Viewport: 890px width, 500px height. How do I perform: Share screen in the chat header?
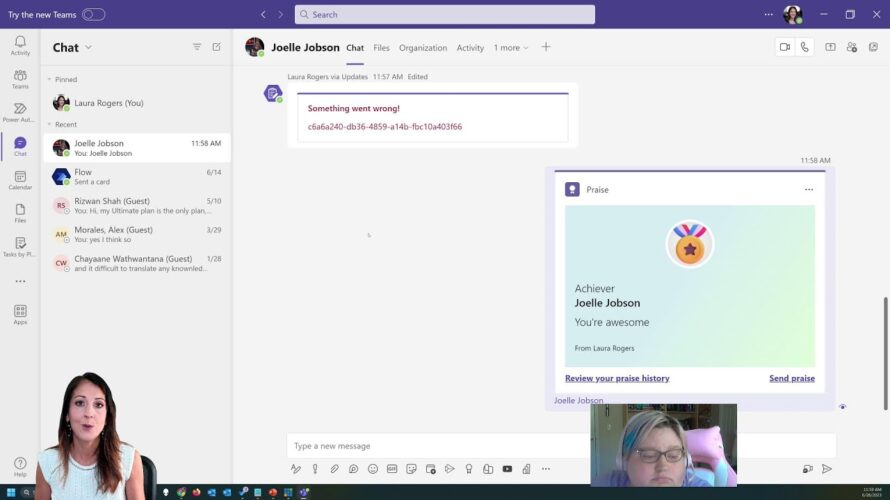coord(830,47)
